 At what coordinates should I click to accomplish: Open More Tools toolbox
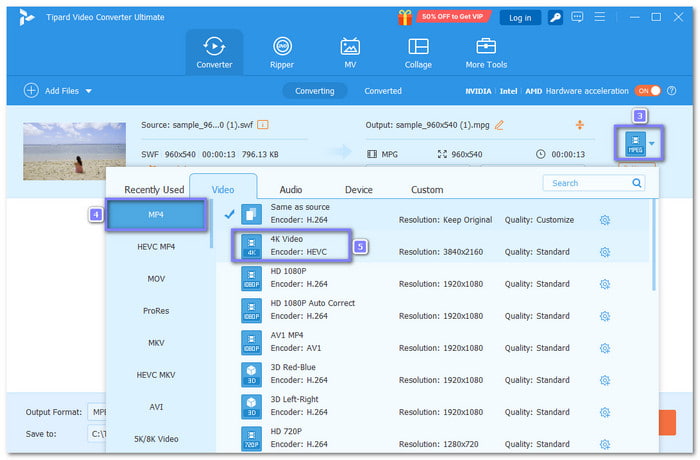pos(486,53)
